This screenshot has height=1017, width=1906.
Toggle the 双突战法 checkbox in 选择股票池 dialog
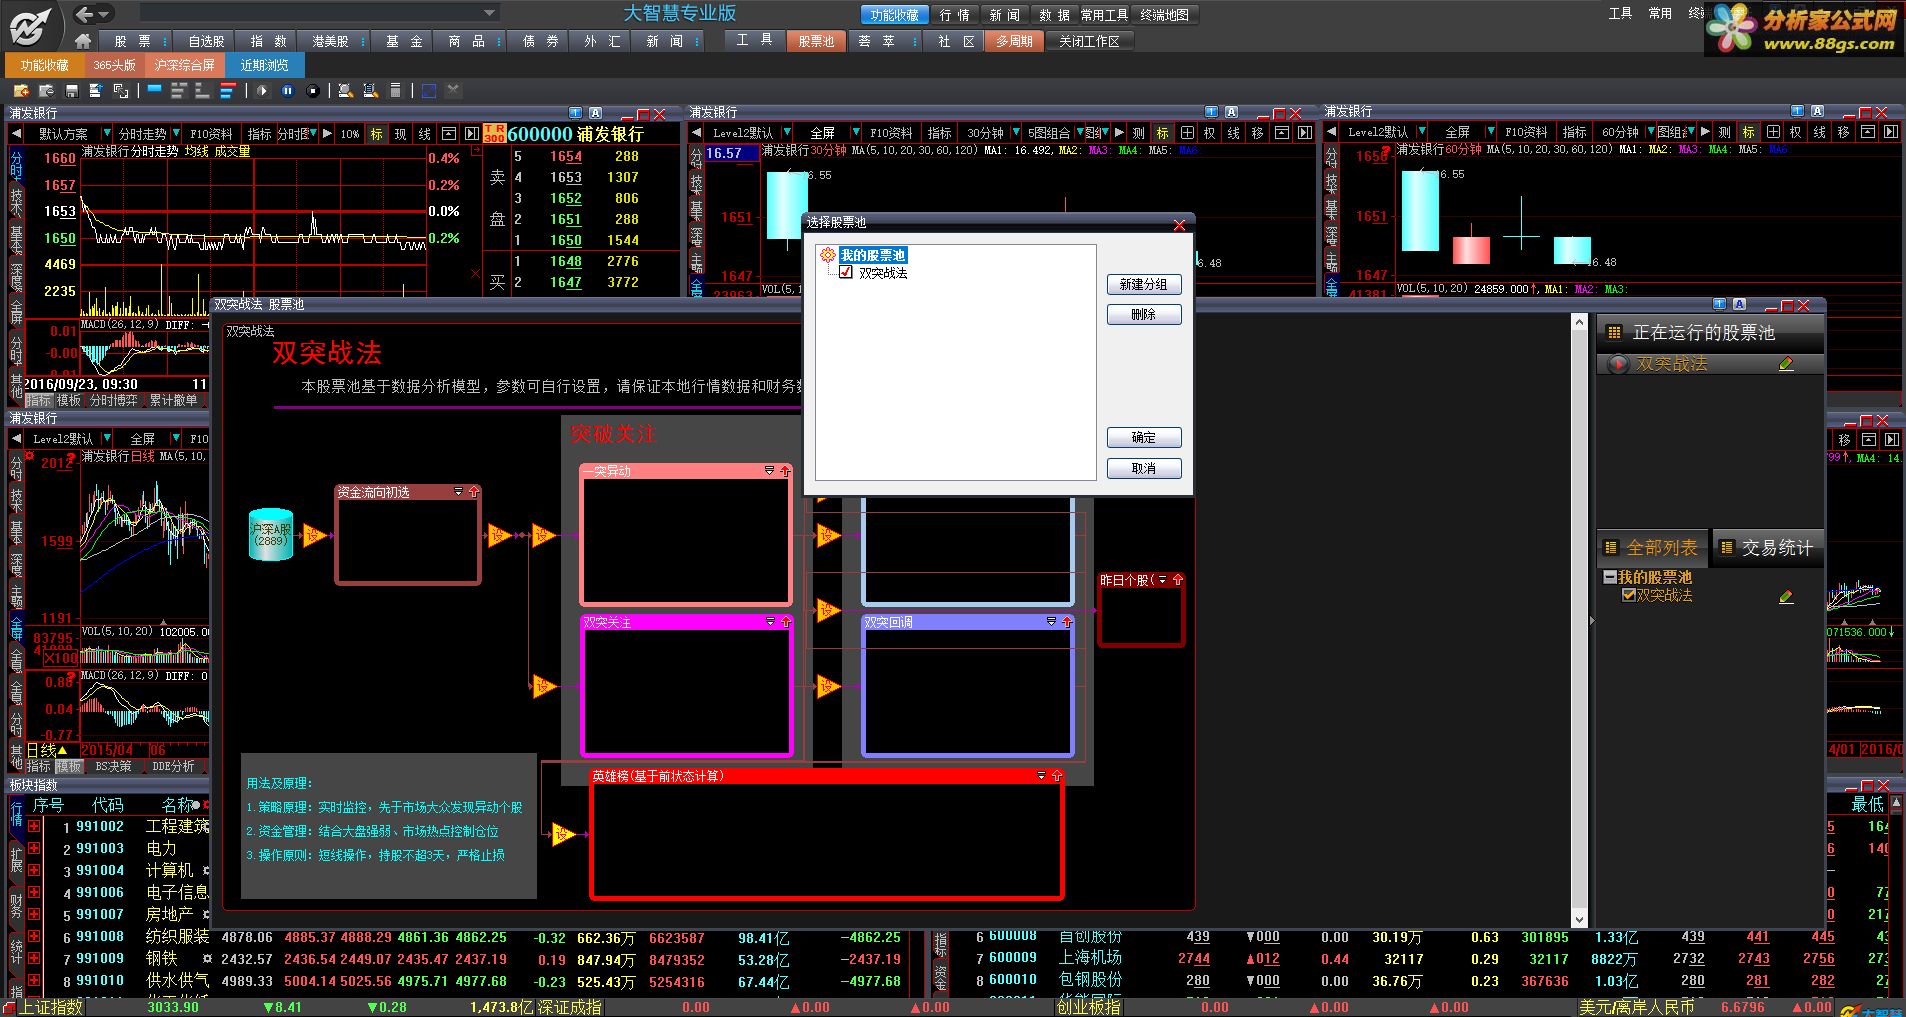click(846, 273)
